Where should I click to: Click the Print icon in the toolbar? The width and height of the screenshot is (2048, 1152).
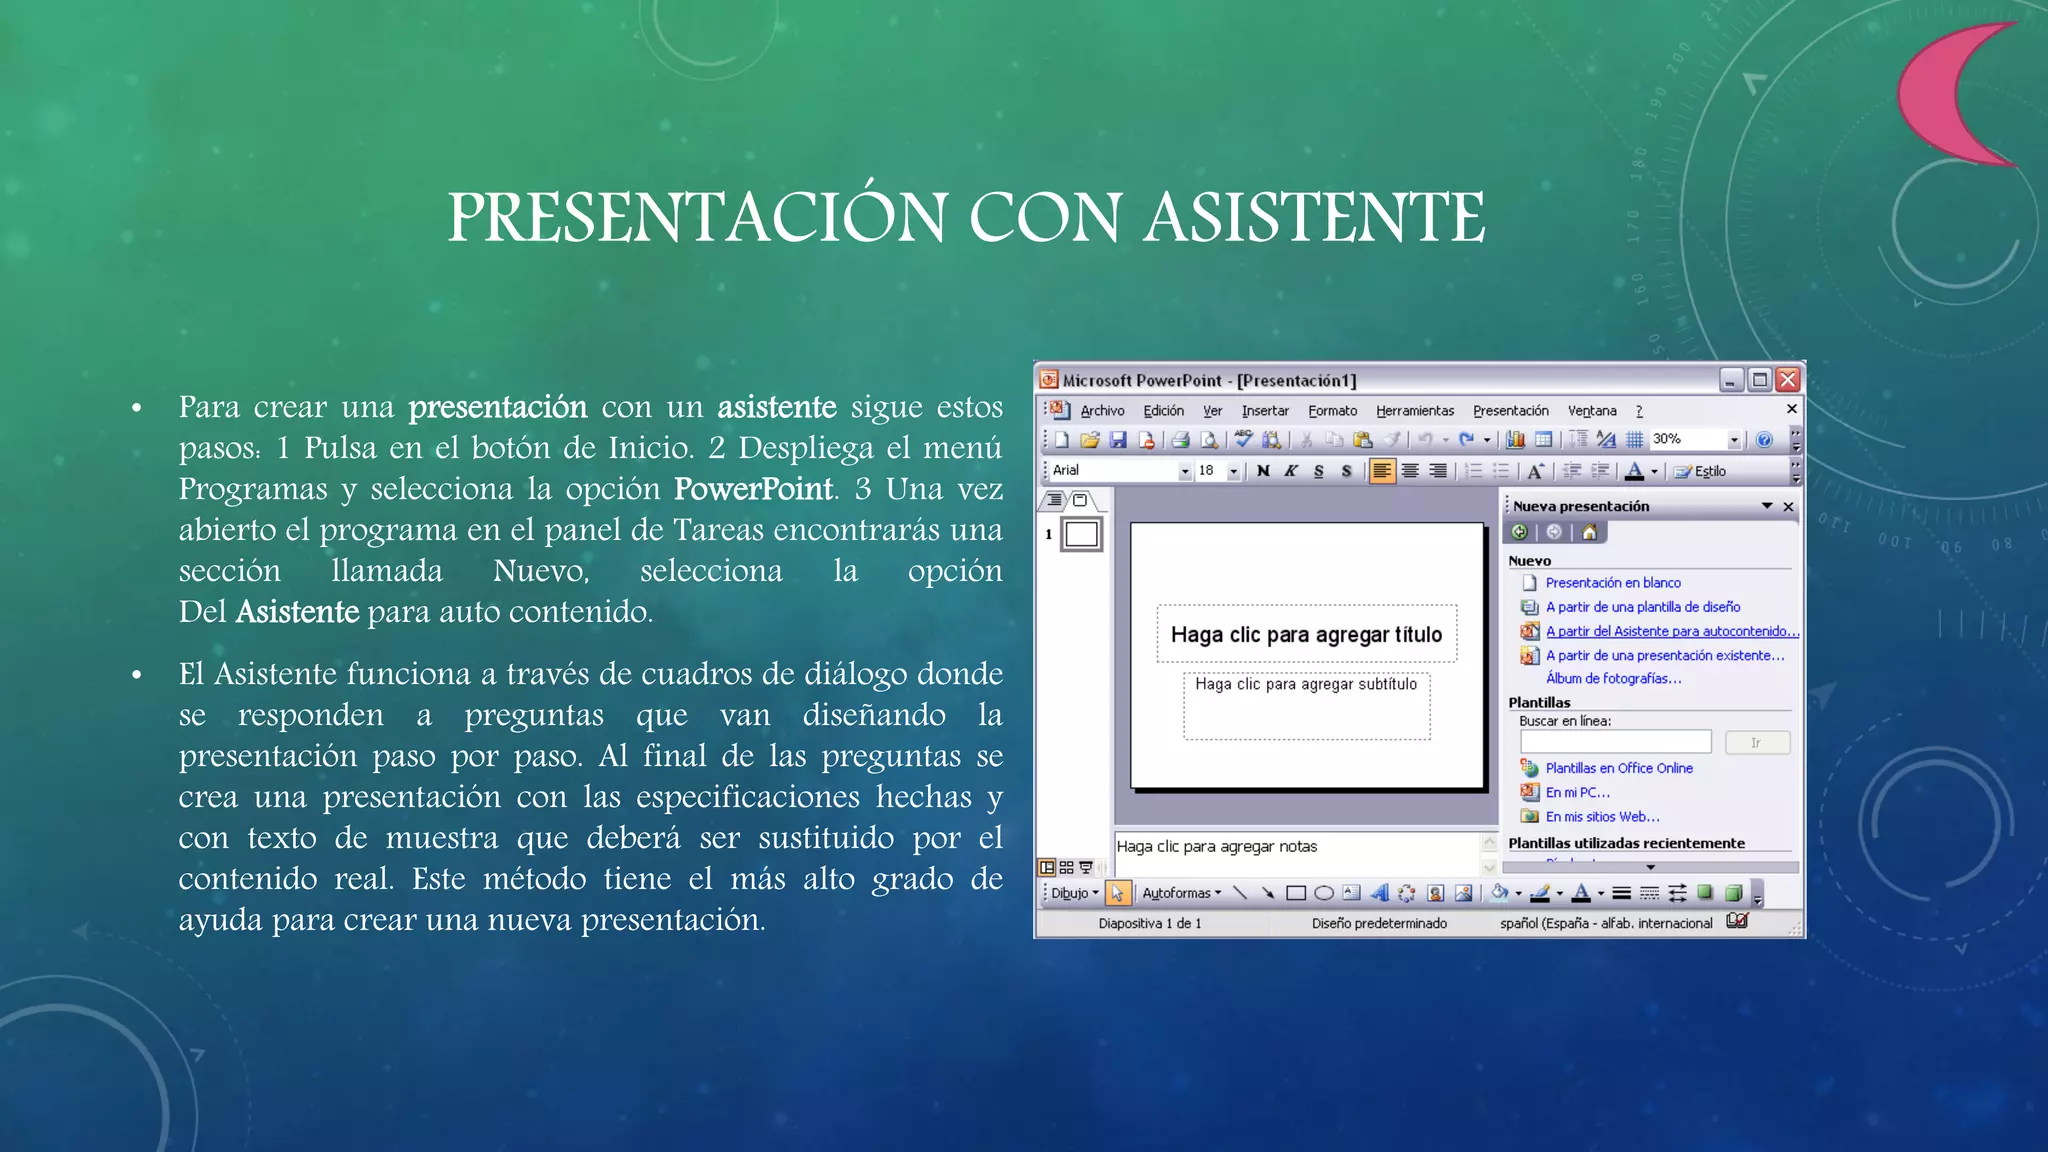point(1181,440)
